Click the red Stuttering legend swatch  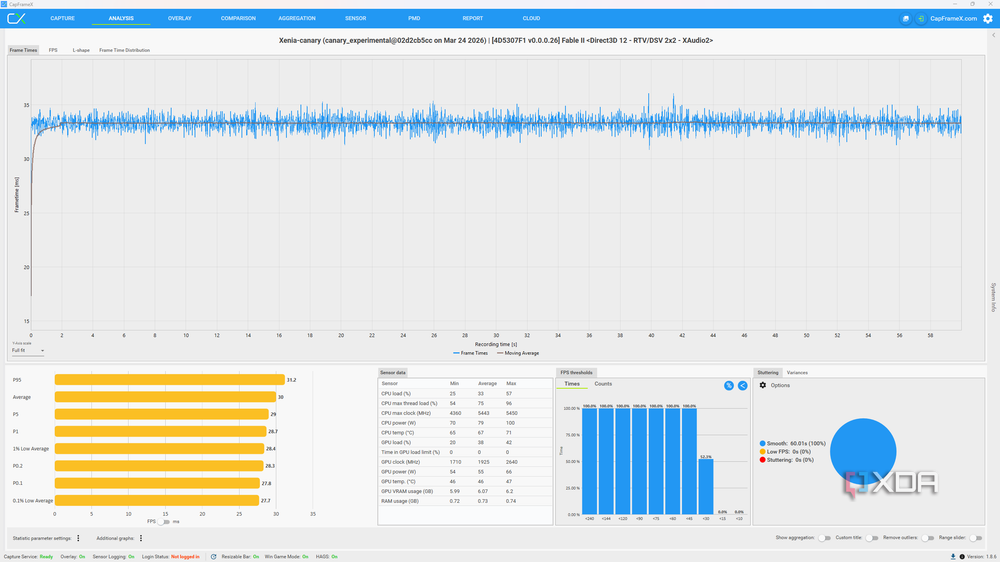[x=762, y=460]
